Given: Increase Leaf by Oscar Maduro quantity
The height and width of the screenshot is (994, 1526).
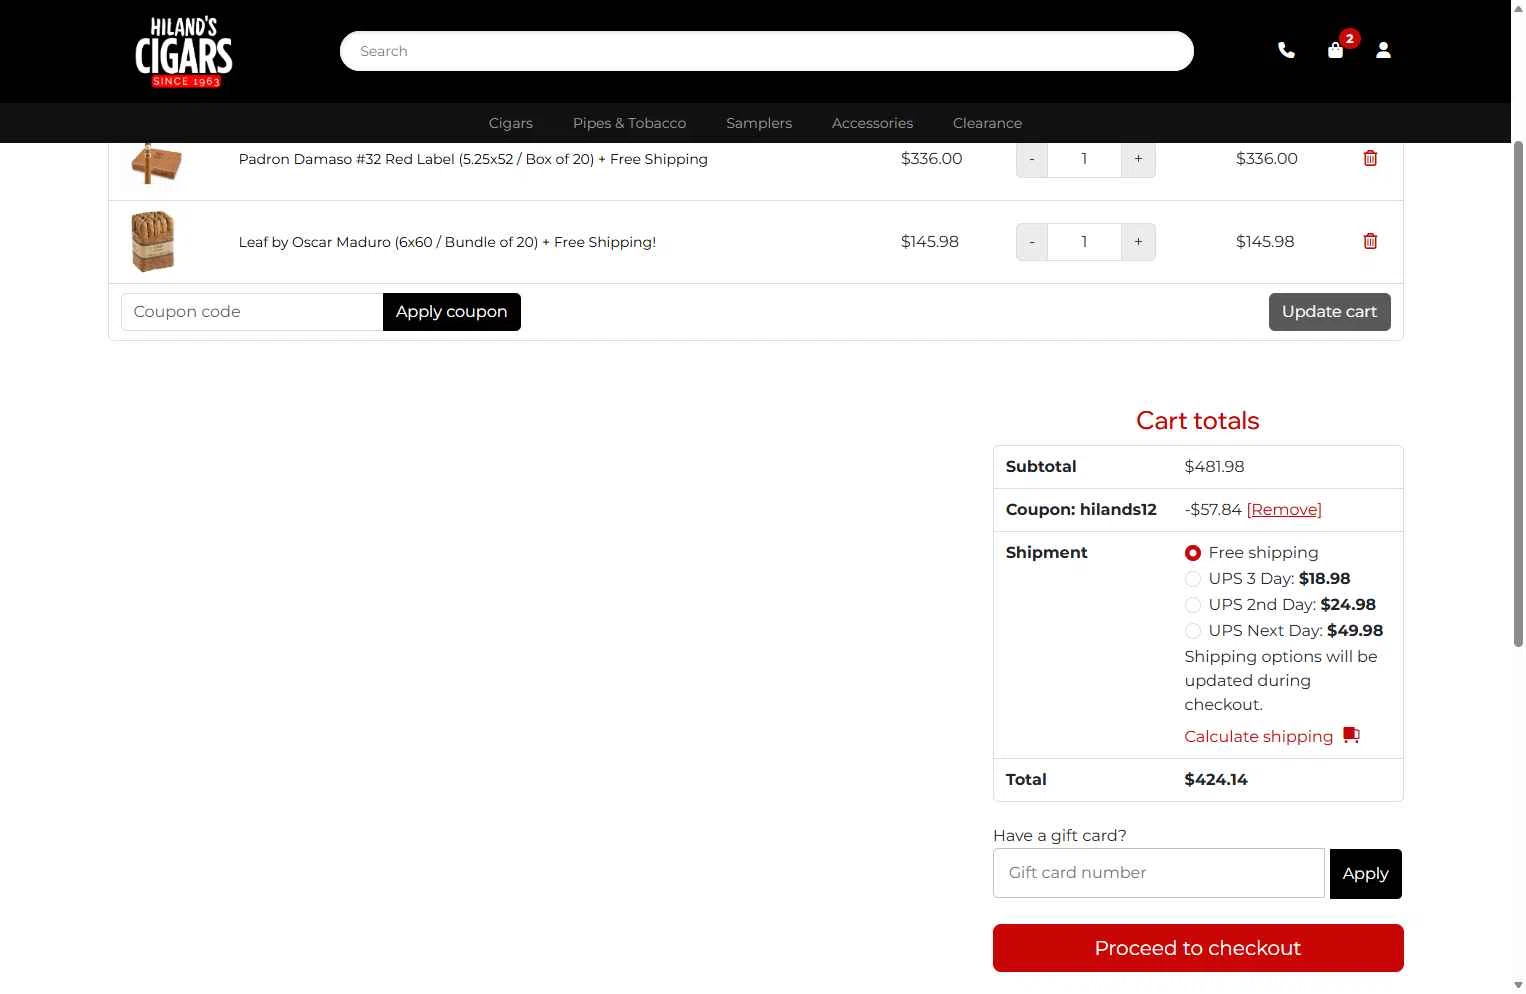Looking at the screenshot, I should (1138, 242).
